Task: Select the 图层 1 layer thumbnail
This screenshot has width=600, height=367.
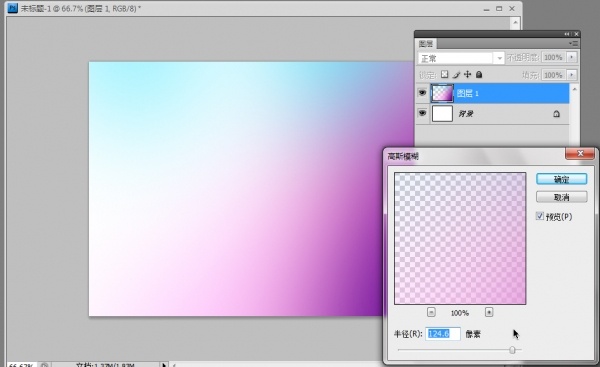Action: coord(442,93)
